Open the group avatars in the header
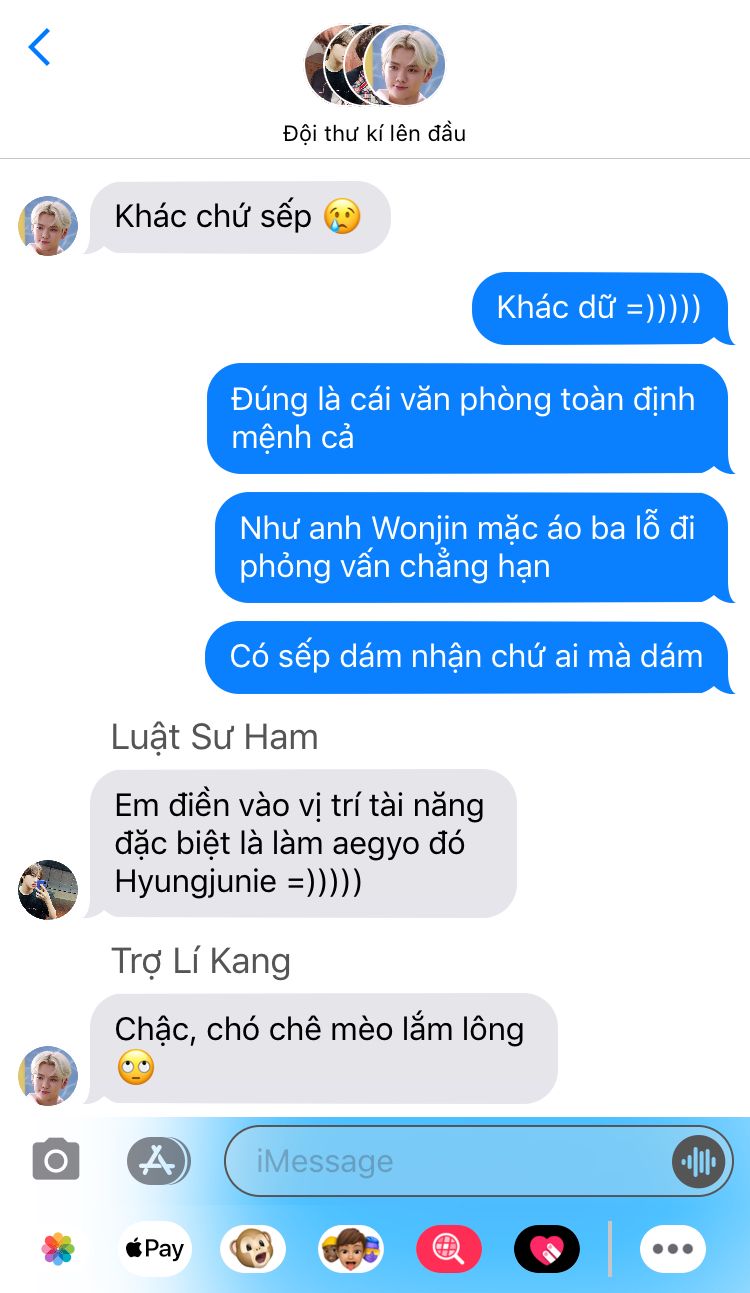The height and width of the screenshot is (1293, 750). point(375,65)
